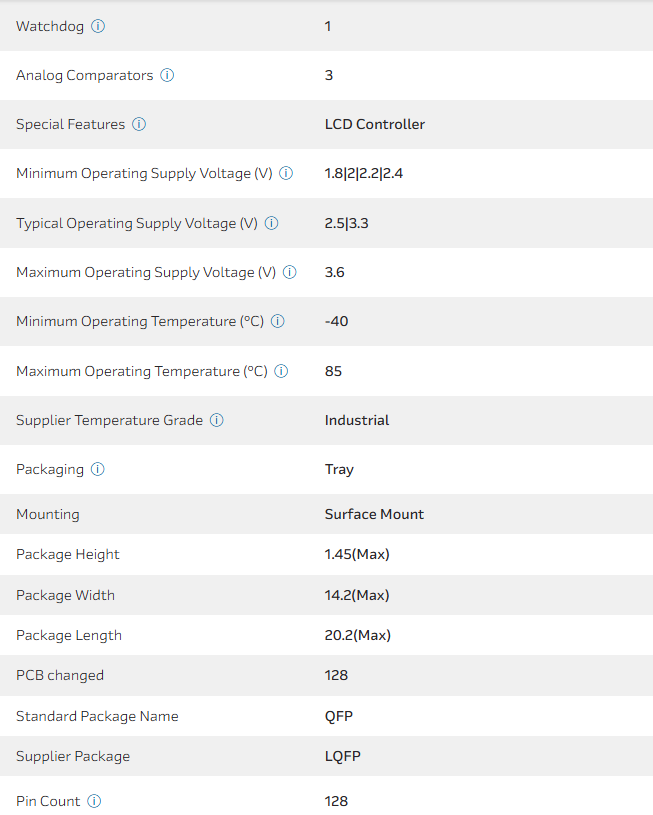Viewport: 653px width, 815px height.
Task: Click the info icon next to Packaging
Action: click(98, 469)
